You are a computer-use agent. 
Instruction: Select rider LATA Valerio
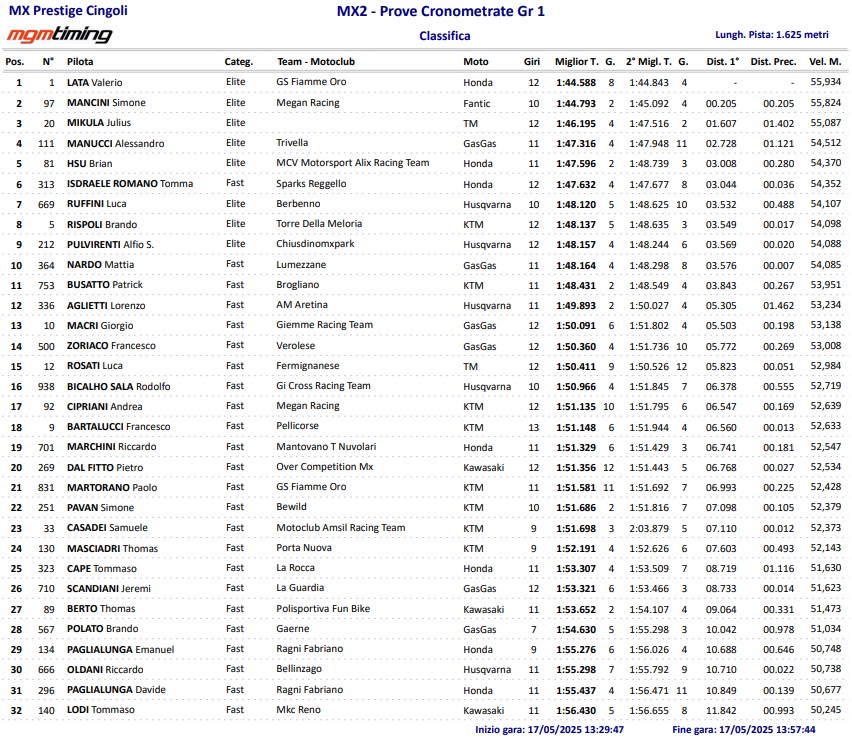pyautogui.click(x=94, y=82)
